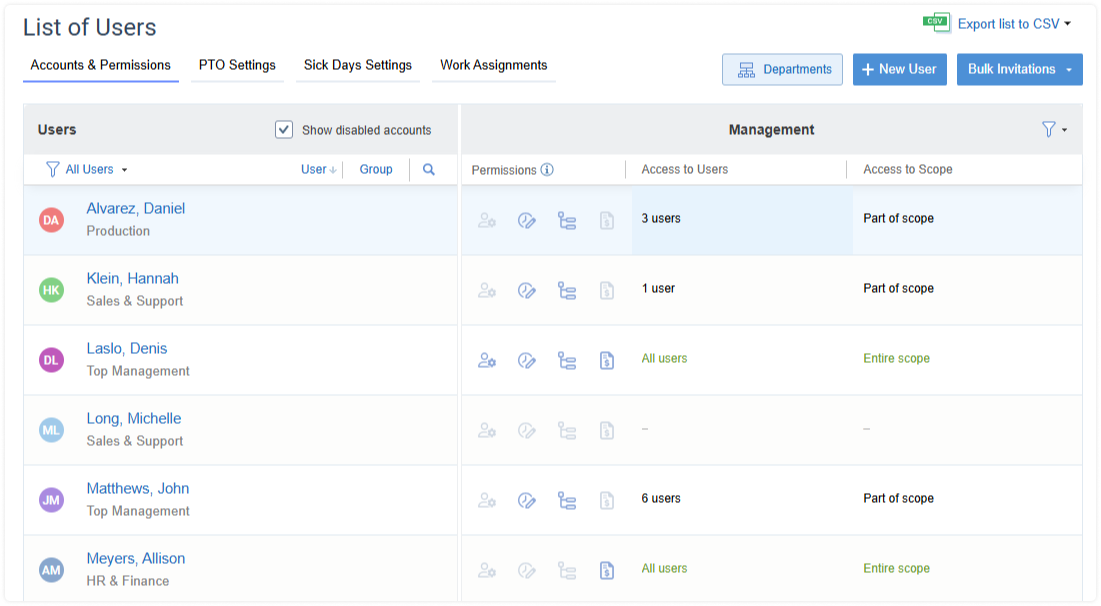Open Bulk Invitations dropdown arrow
Screen dimensions: 1101x606
[1069, 70]
